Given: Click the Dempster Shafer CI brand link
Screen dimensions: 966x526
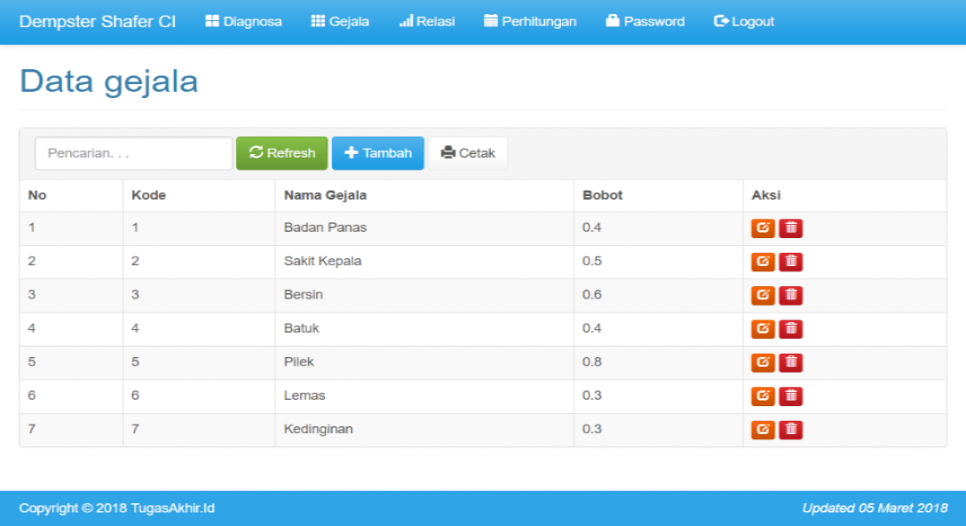Looking at the screenshot, I should (97, 22).
